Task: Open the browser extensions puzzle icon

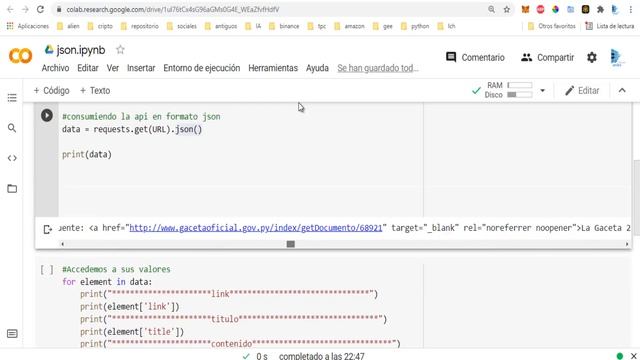Action: 600,9
